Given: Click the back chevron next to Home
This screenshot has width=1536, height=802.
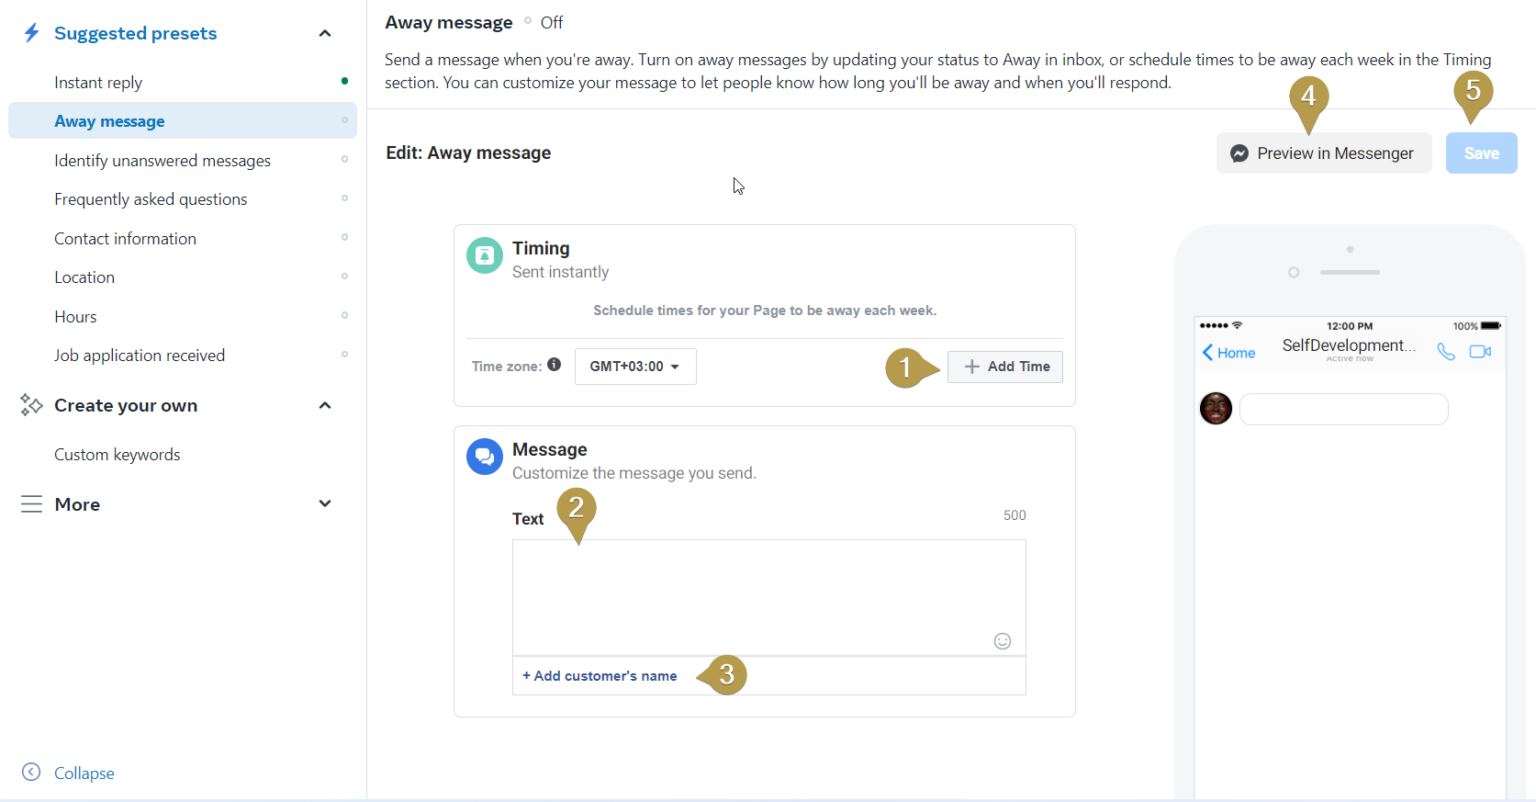Looking at the screenshot, I should click(x=1207, y=352).
